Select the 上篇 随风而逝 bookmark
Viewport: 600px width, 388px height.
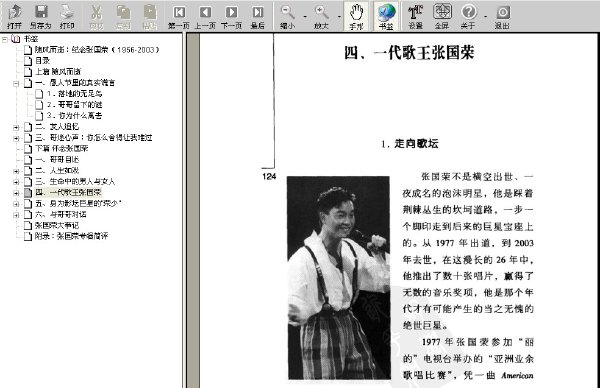tap(58, 72)
